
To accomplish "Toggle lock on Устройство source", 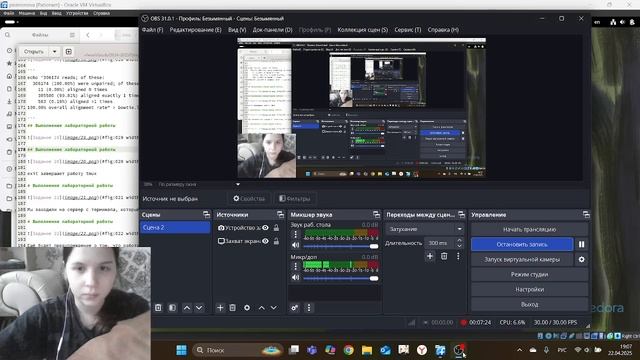I will tap(276, 228).
